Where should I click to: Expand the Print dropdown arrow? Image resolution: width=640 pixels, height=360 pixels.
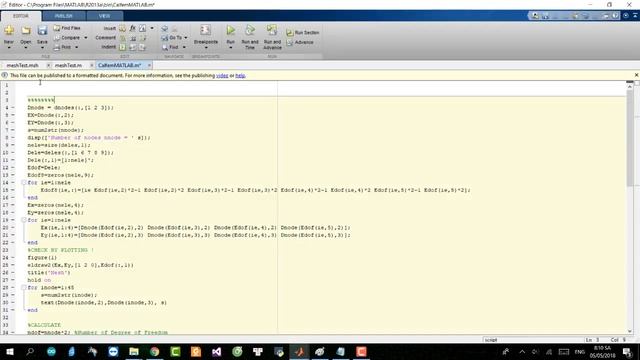(77, 47)
